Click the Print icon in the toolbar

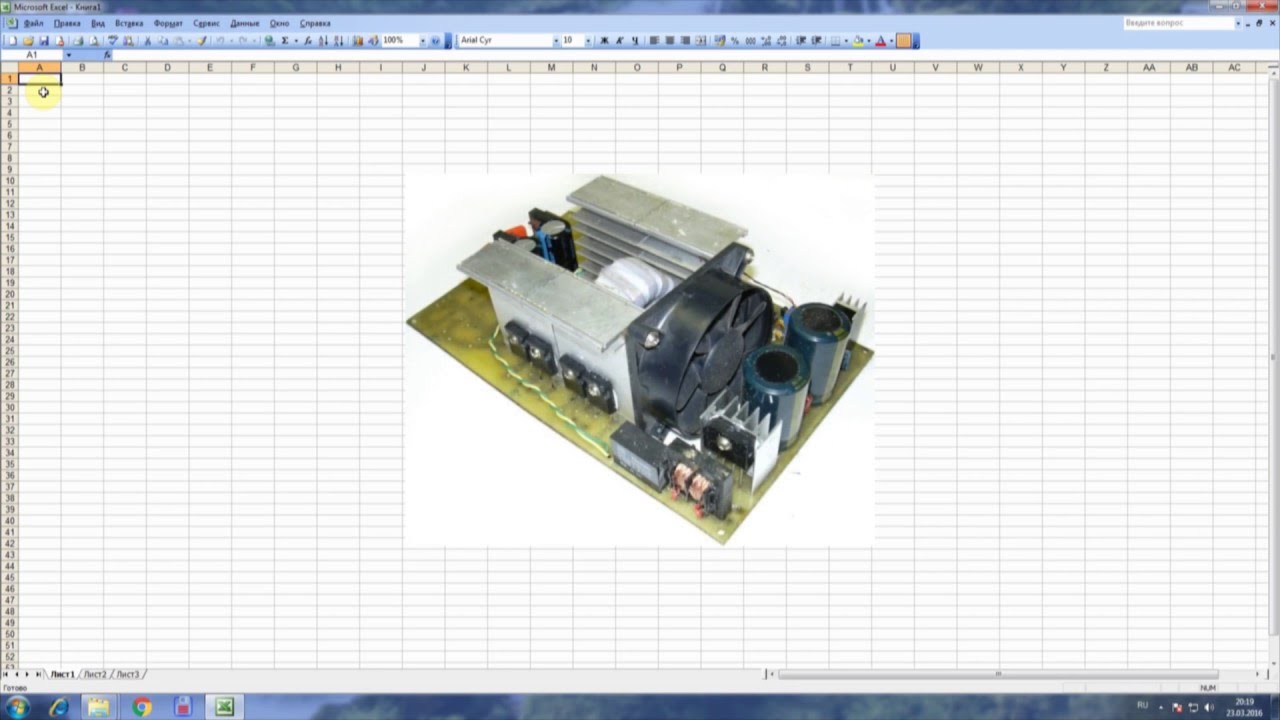pos(76,41)
